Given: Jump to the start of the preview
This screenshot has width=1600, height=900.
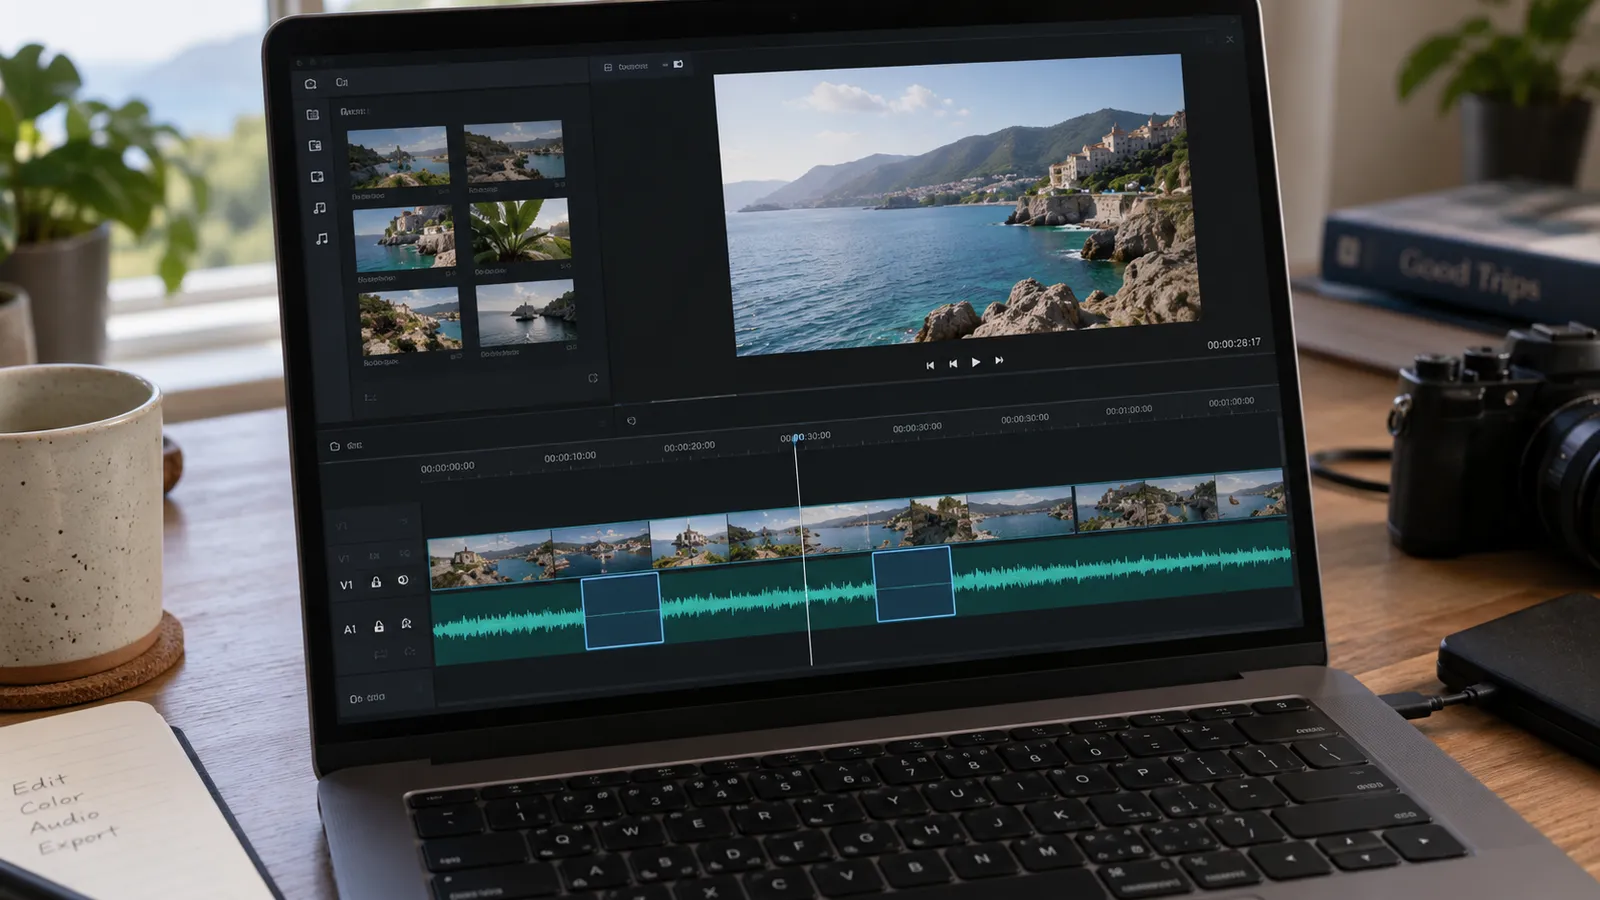Looking at the screenshot, I should (x=930, y=365).
